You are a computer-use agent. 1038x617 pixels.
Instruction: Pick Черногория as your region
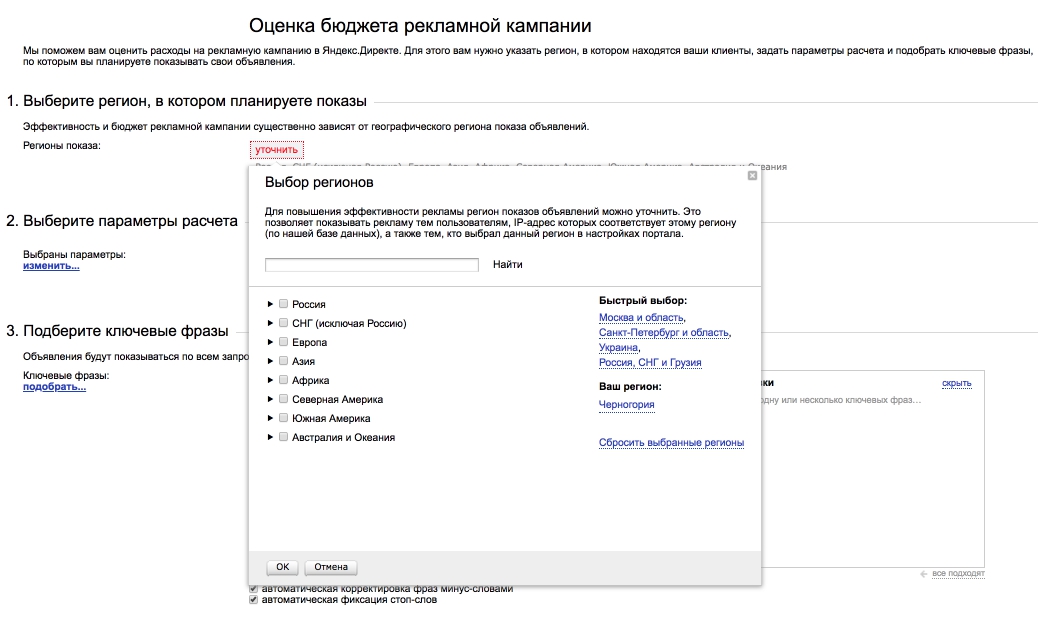click(x=626, y=404)
